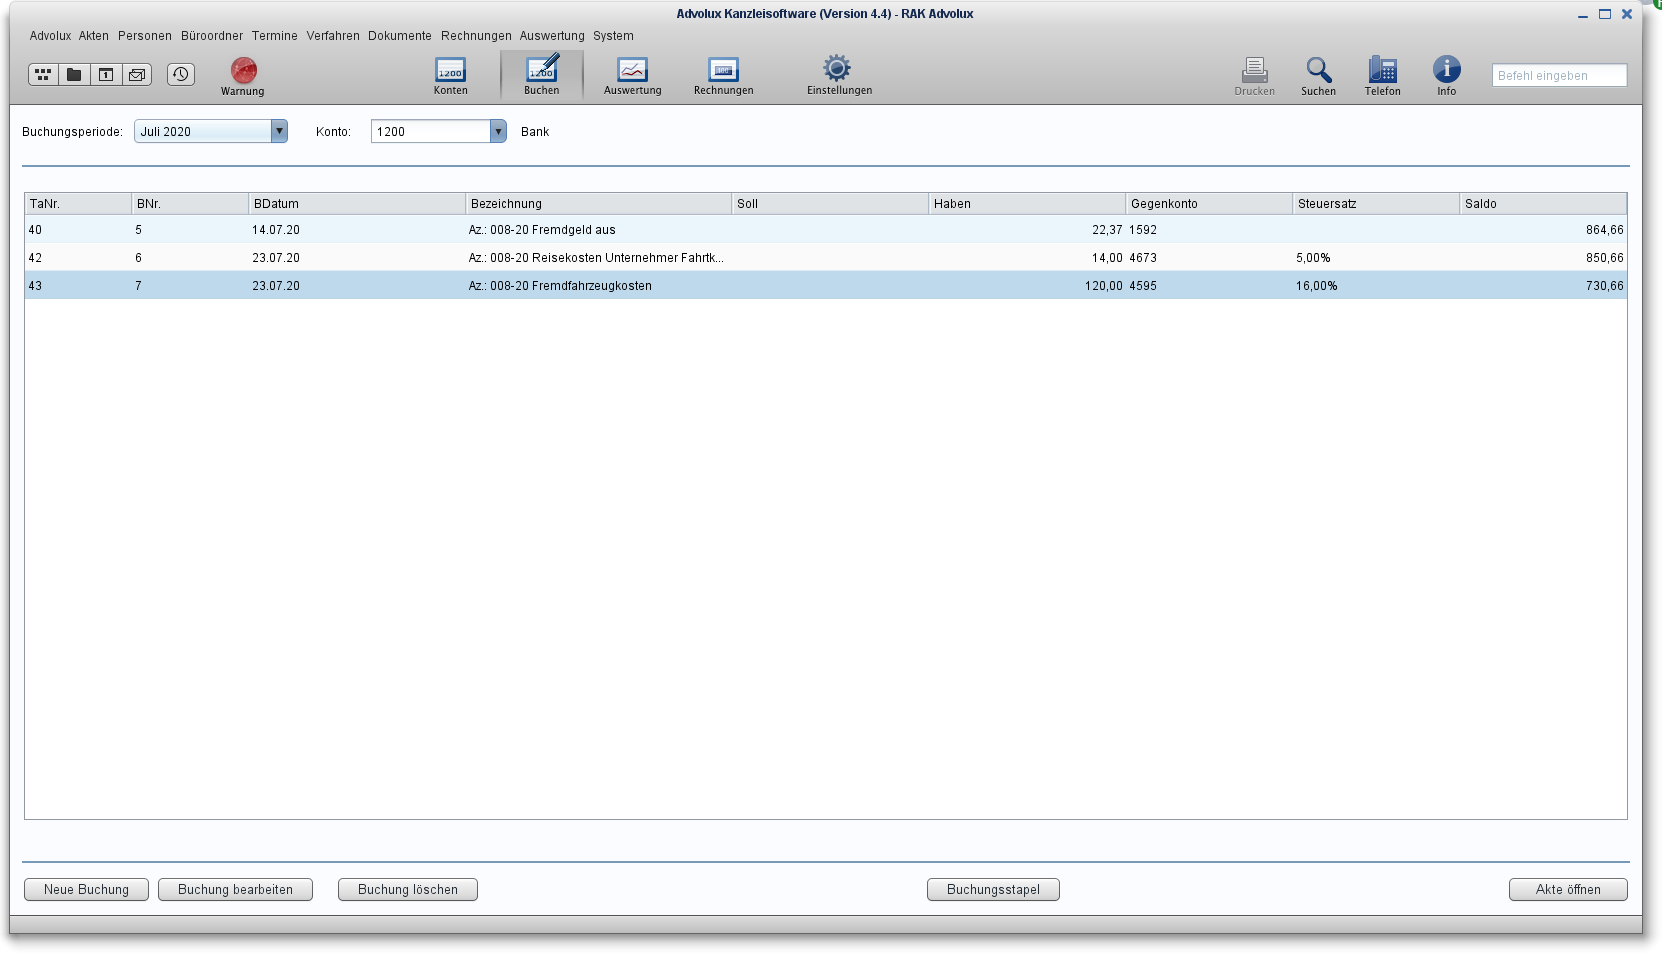1662x953 pixels.
Task: Sort by the TaNr. column header
Action: (78, 203)
